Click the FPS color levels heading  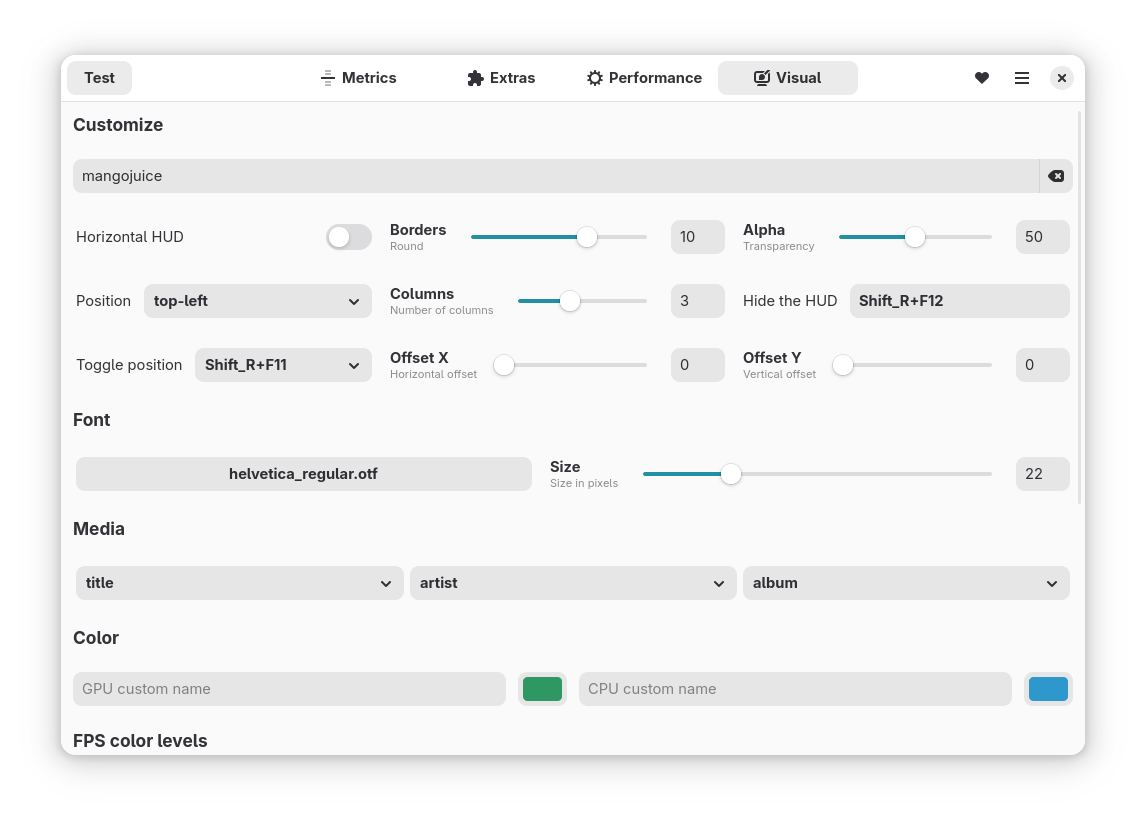pos(140,741)
